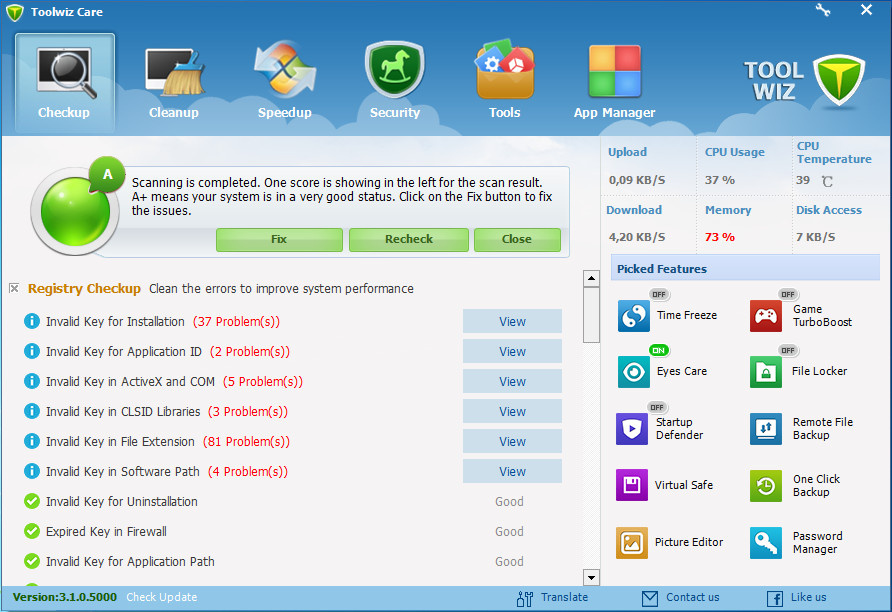Image resolution: width=892 pixels, height=612 pixels.
Task: View Invalid Key in CLSID Libraries problems
Action: tap(512, 411)
